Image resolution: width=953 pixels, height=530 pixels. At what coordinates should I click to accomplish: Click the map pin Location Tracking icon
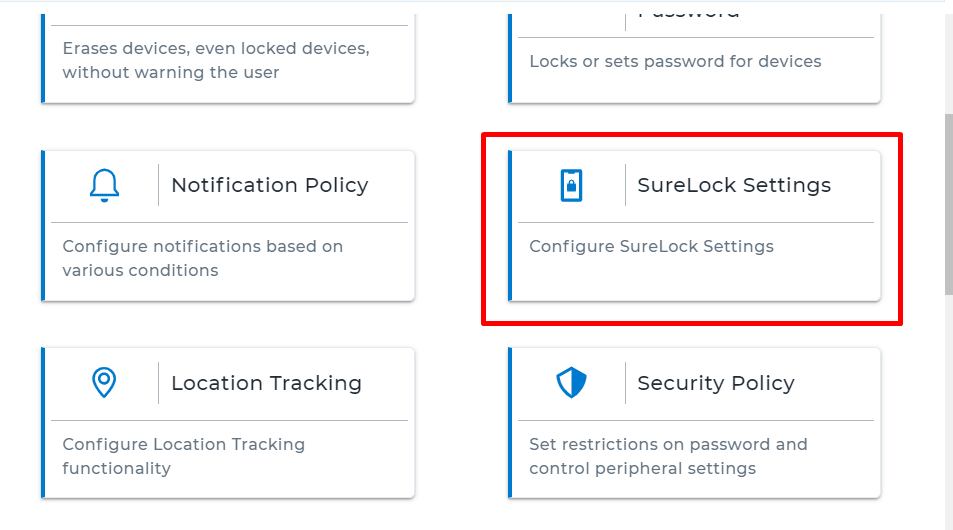coord(104,382)
